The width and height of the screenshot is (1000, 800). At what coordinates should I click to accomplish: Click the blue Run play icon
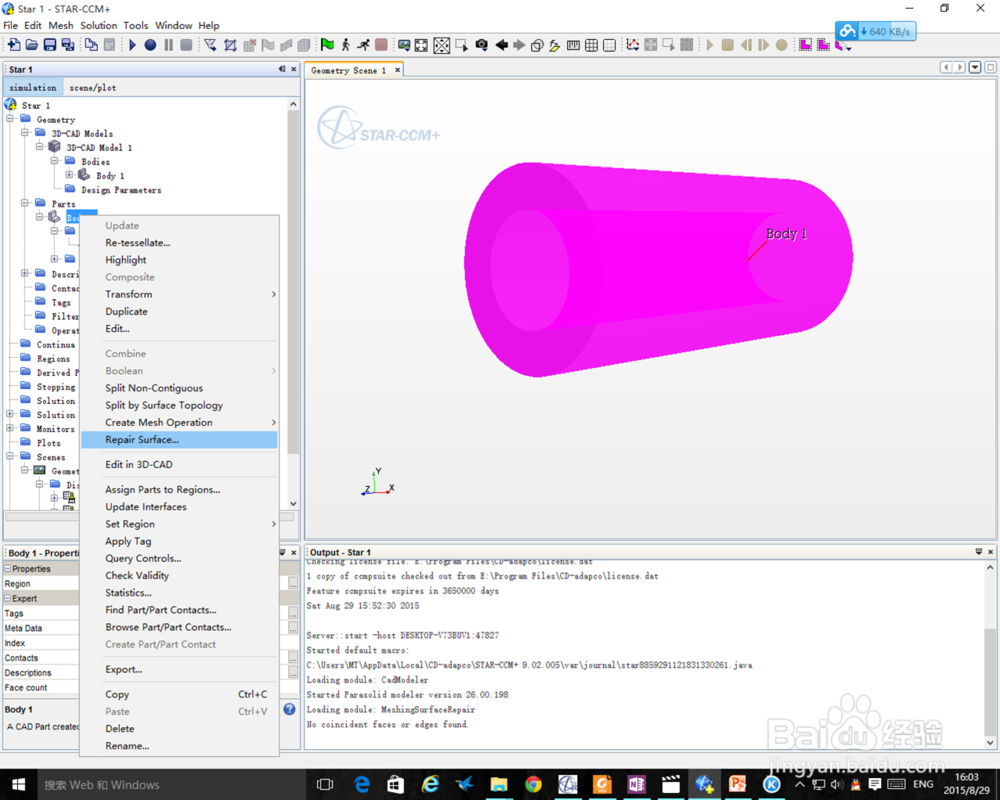pyautogui.click(x=133, y=45)
